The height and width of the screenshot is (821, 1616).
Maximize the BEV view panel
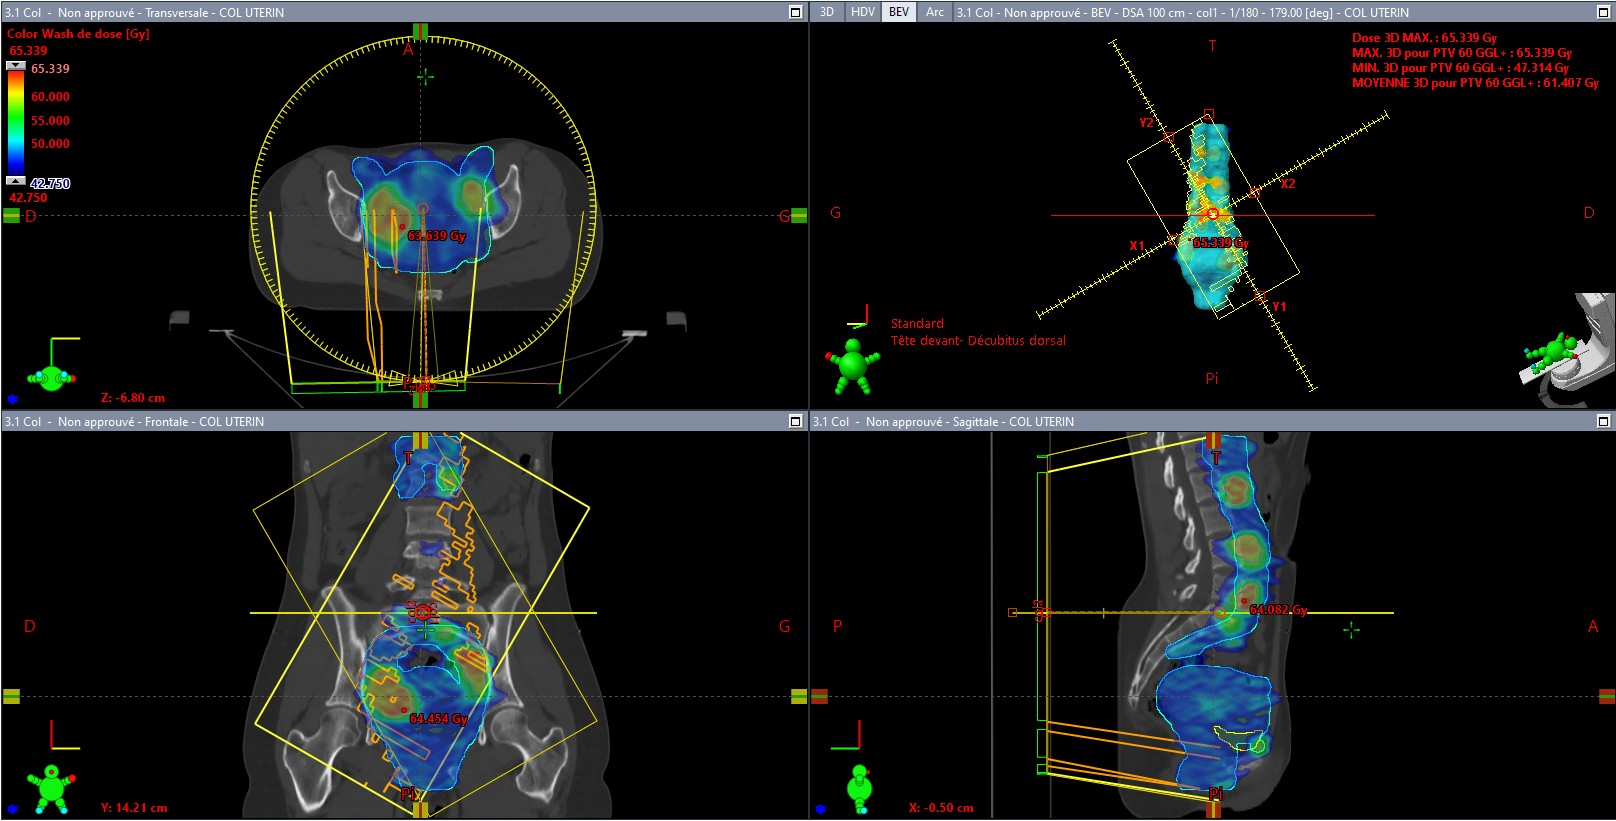[1604, 12]
